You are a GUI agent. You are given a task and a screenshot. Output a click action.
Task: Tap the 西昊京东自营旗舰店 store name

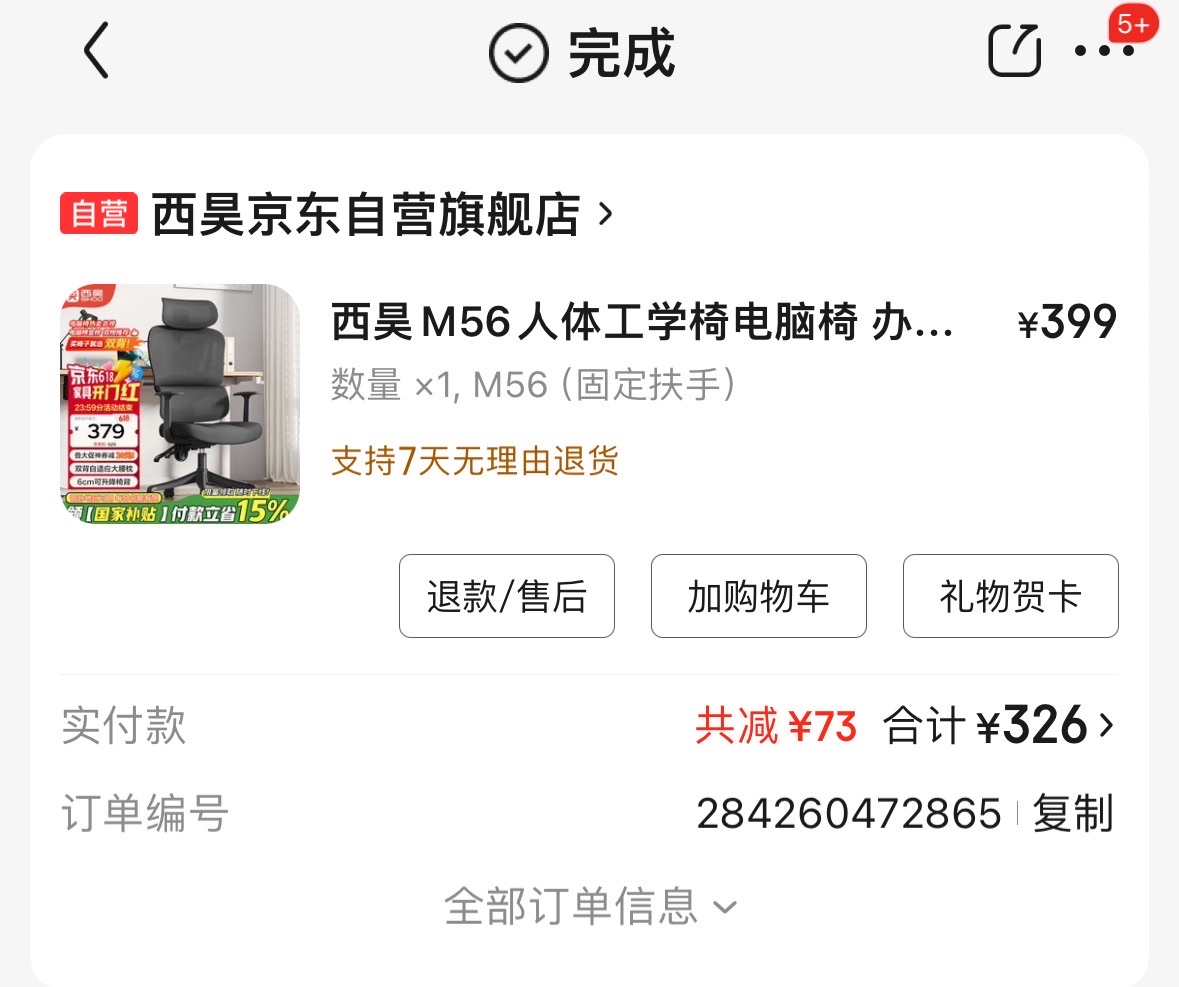(x=366, y=214)
